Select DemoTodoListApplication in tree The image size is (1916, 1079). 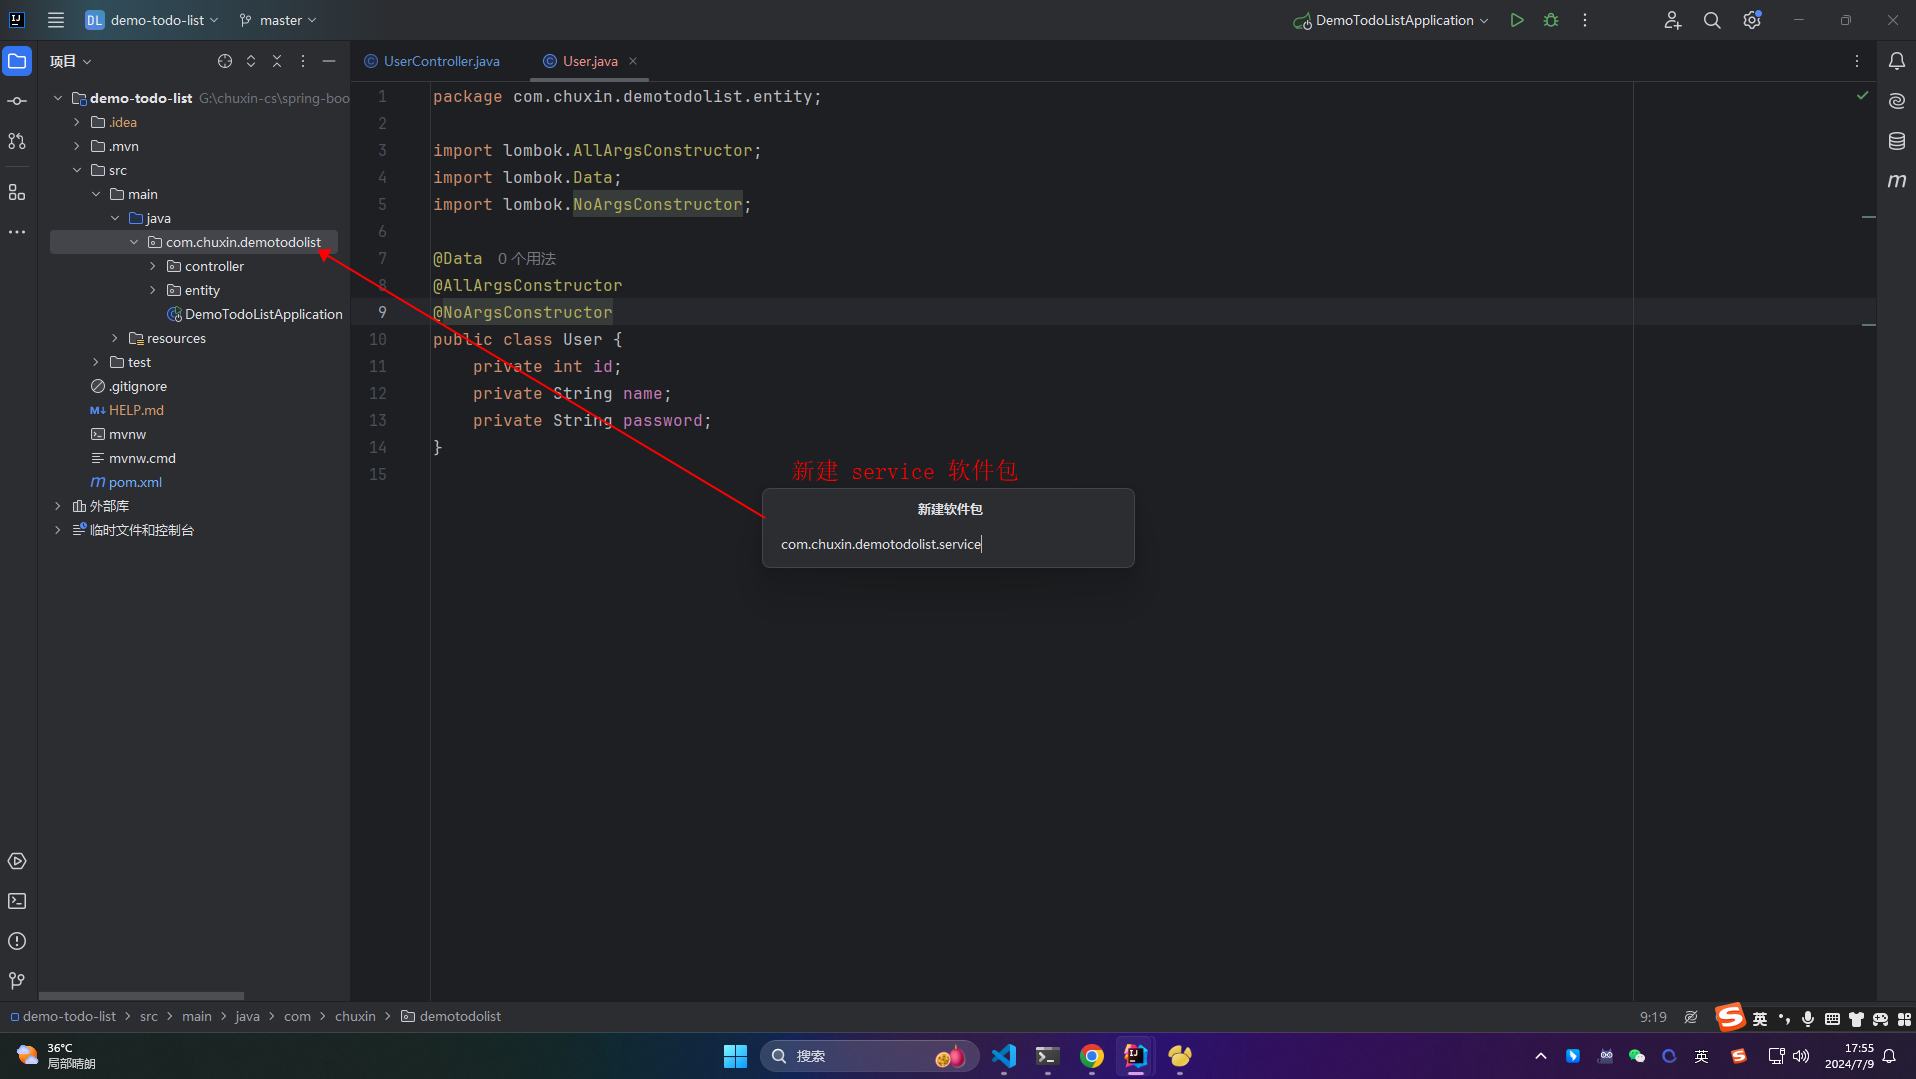(x=255, y=314)
